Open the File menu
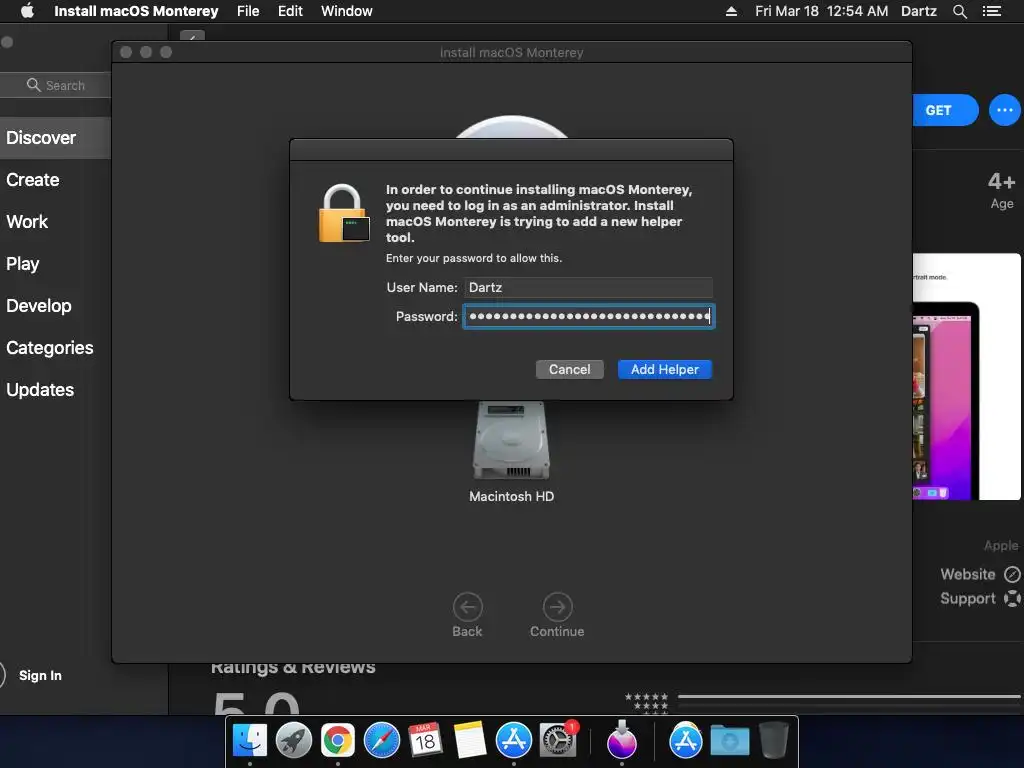1024x768 pixels. 248,11
